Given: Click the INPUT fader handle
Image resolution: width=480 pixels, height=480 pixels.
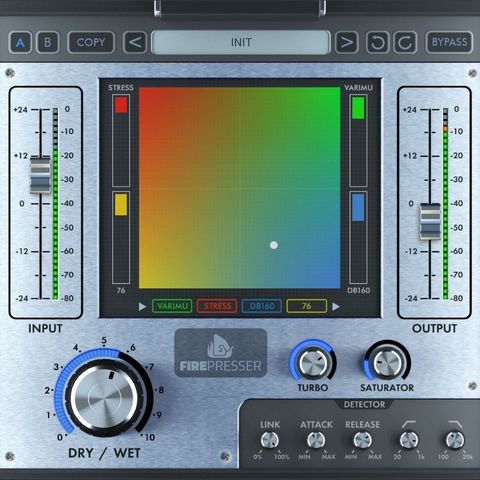Looking at the screenshot, I should (40, 175).
